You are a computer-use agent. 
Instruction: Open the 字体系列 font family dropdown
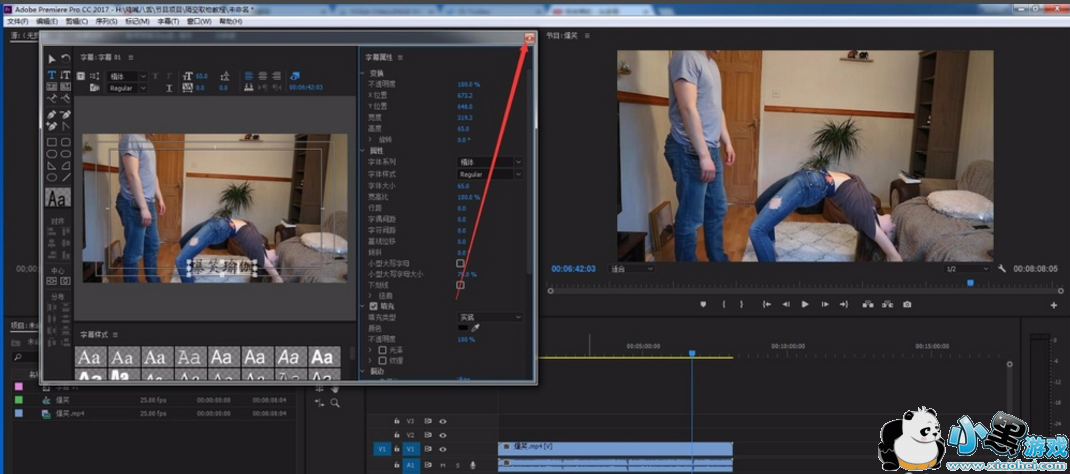pos(490,162)
